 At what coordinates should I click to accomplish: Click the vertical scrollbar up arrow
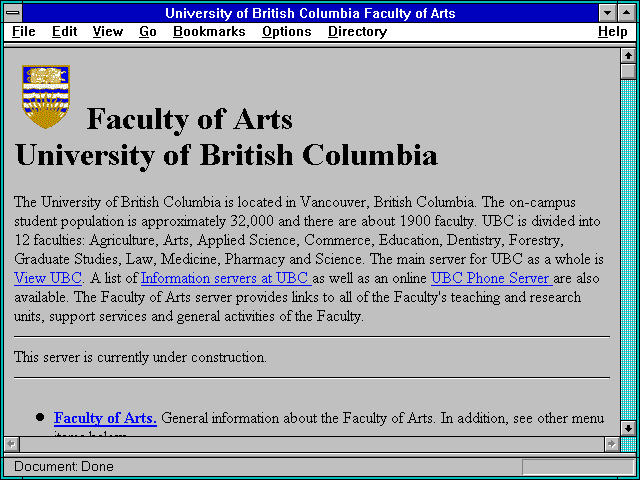[x=629, y=56]
